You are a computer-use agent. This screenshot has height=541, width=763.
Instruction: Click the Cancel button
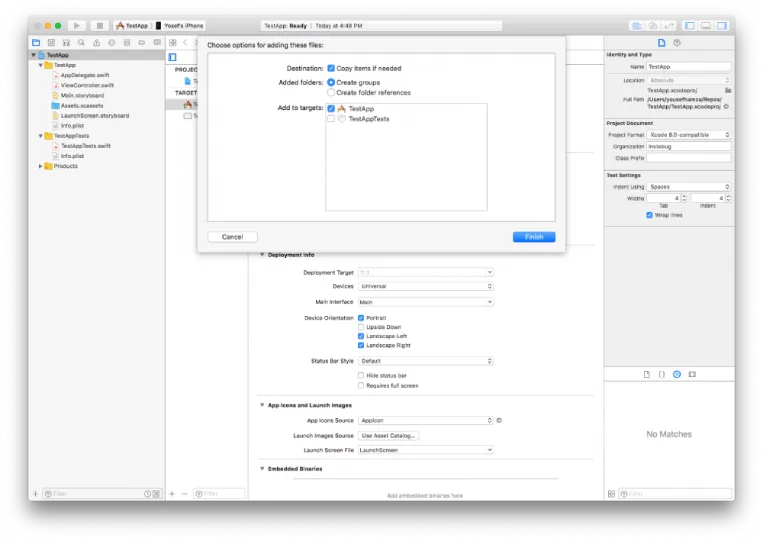tap(232, 237)
